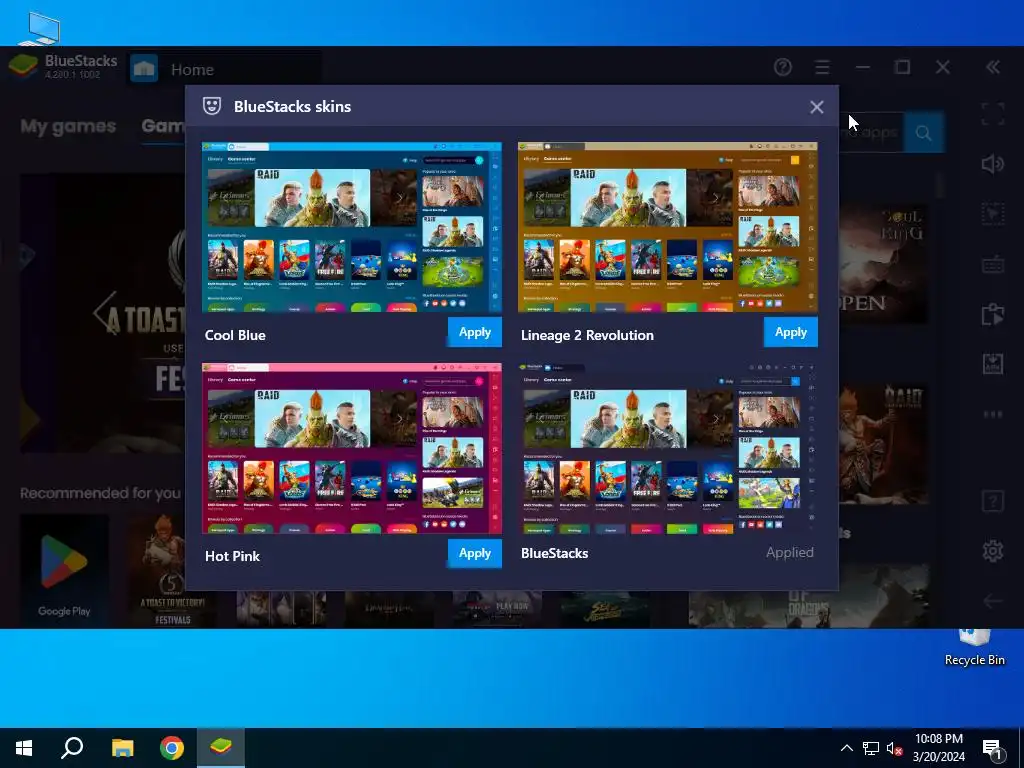Open Windows taskbar search
1024x768 pixels.
coord(72,748)
